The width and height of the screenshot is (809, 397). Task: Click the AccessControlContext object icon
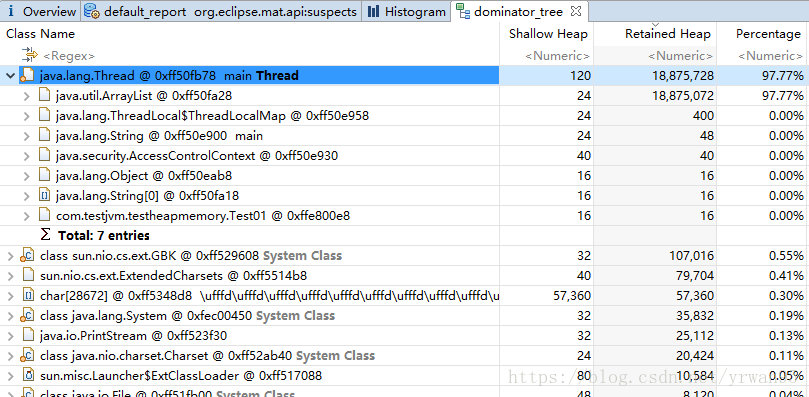45,155
